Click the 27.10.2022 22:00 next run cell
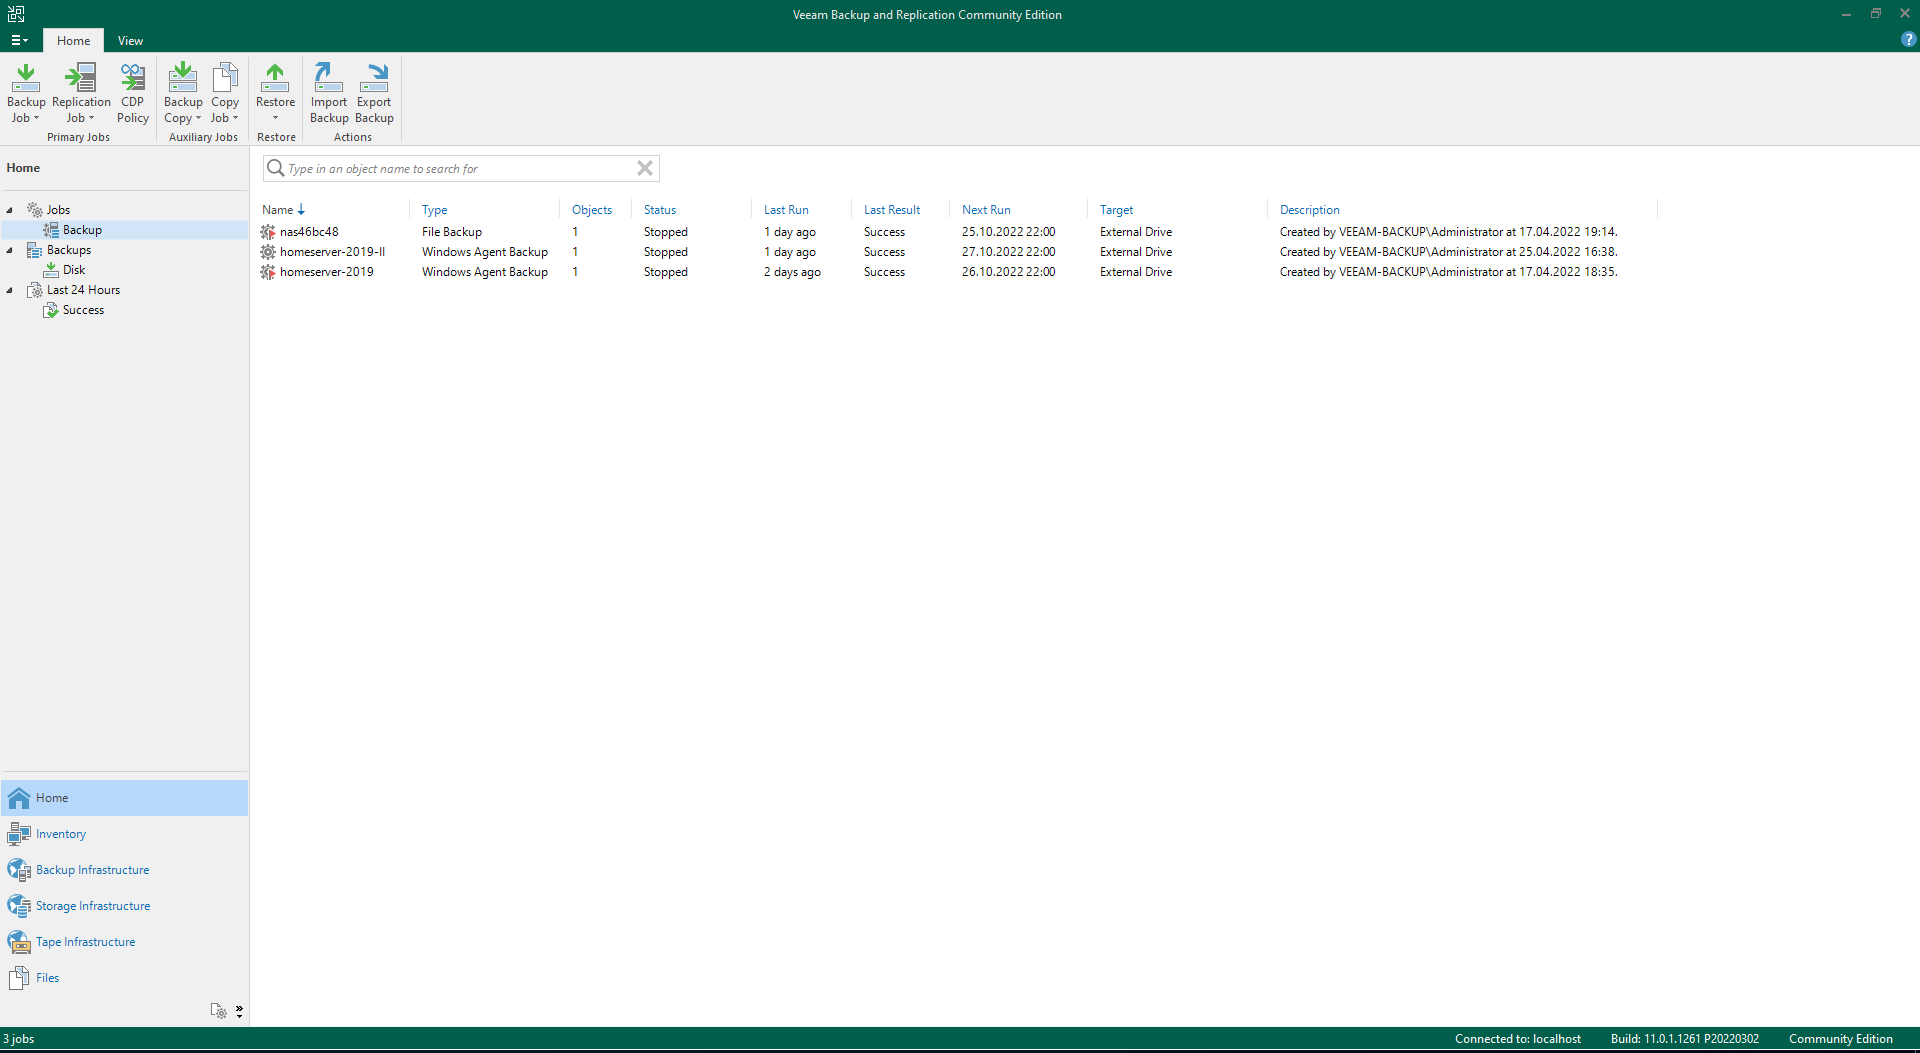This screenshot has width=1920, height=1053. (1008, 252)
